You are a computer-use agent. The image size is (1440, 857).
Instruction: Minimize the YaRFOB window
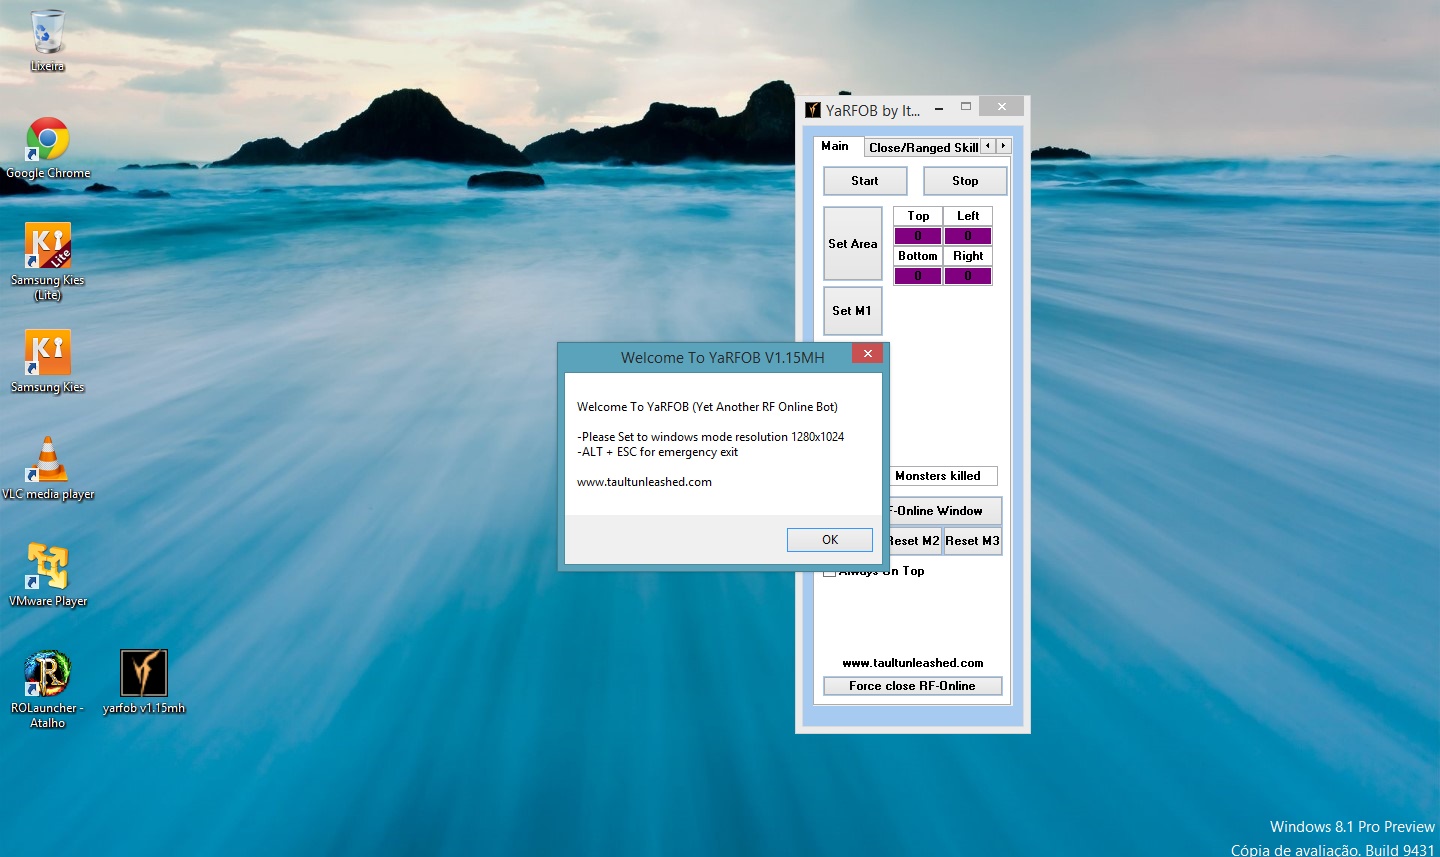pyautogui.click(x=939, y=109)
